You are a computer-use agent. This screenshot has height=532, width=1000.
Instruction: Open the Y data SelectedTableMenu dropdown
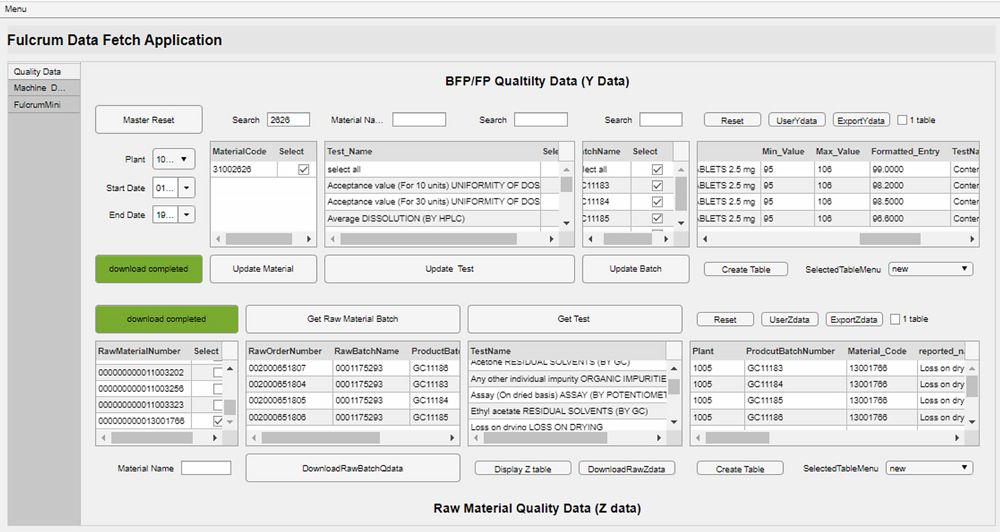930,269
